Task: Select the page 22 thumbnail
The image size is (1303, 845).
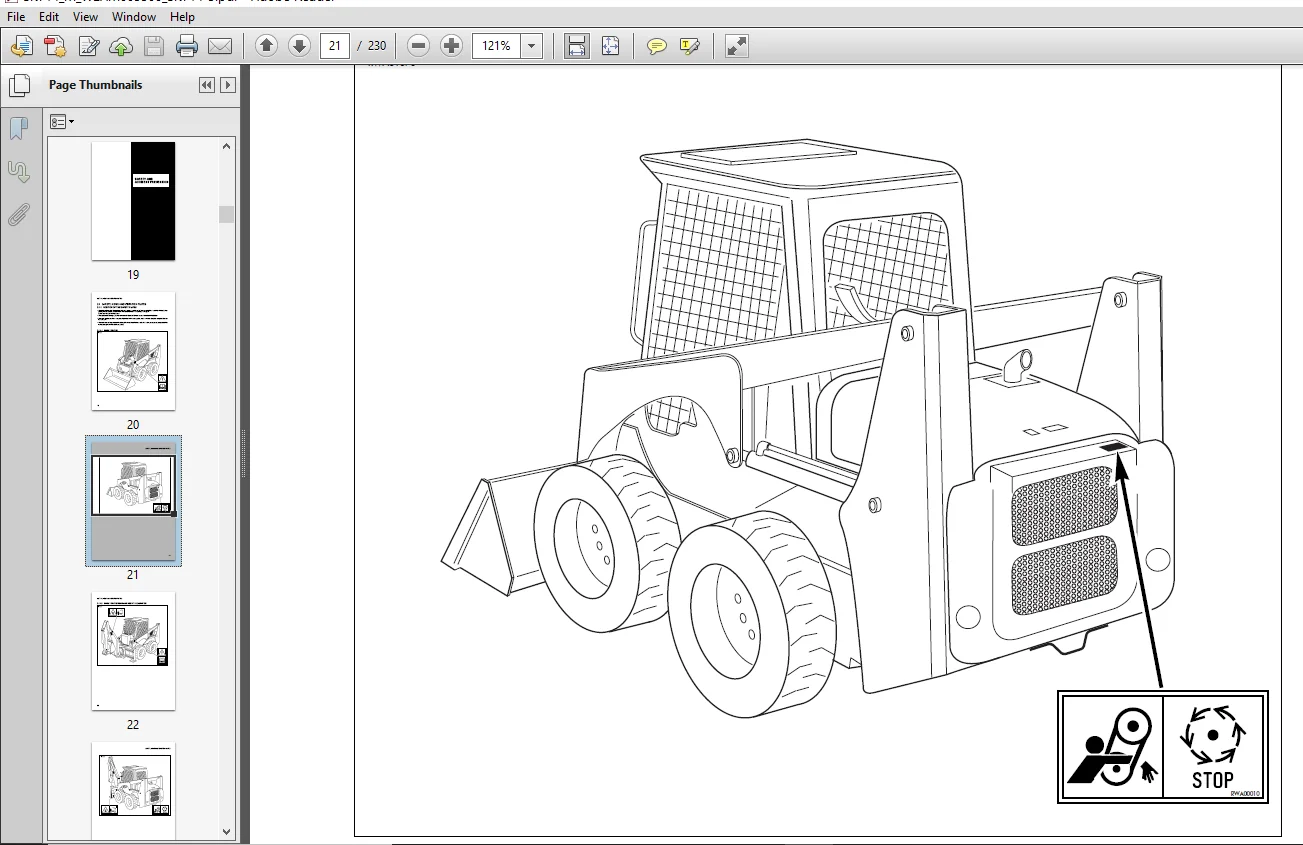Action: click(x=133, y=651)
